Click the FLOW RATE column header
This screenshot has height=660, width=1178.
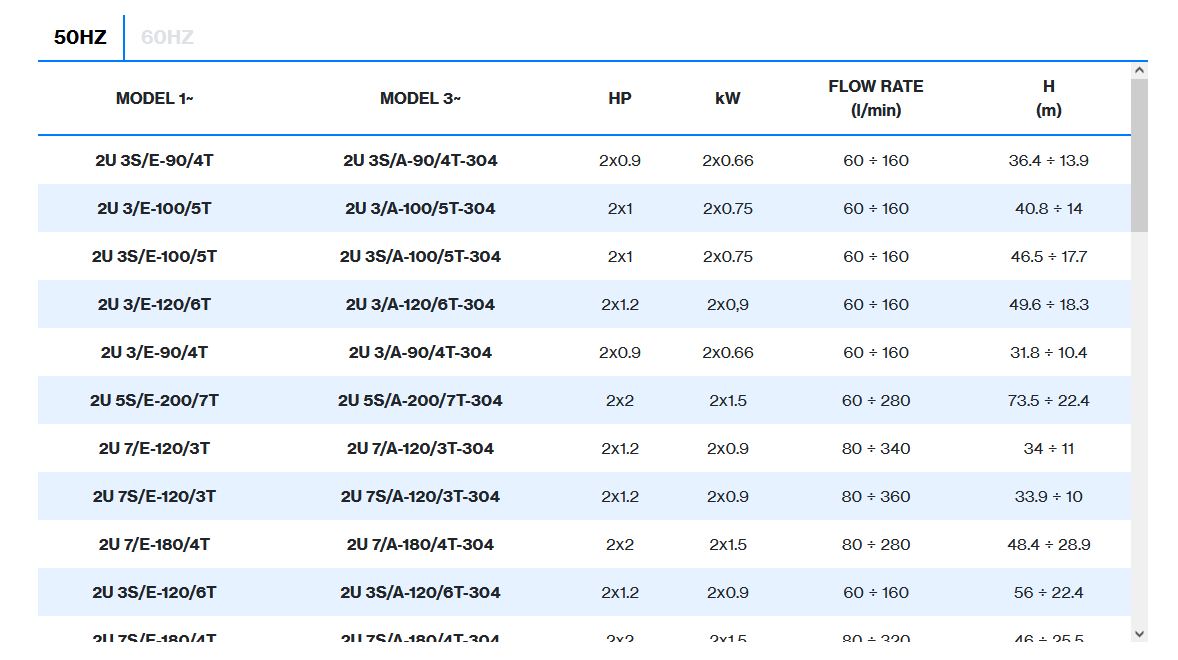876,98
